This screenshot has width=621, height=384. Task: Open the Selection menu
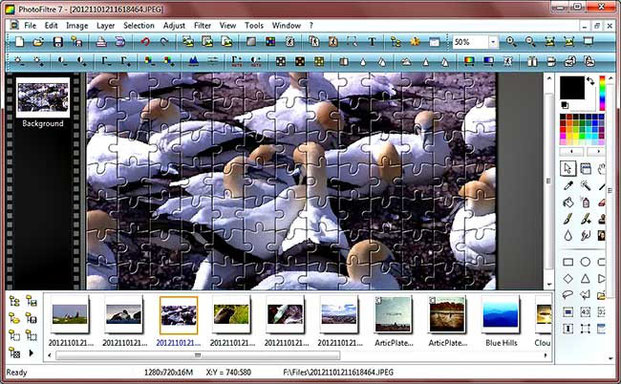coord(139,26)
